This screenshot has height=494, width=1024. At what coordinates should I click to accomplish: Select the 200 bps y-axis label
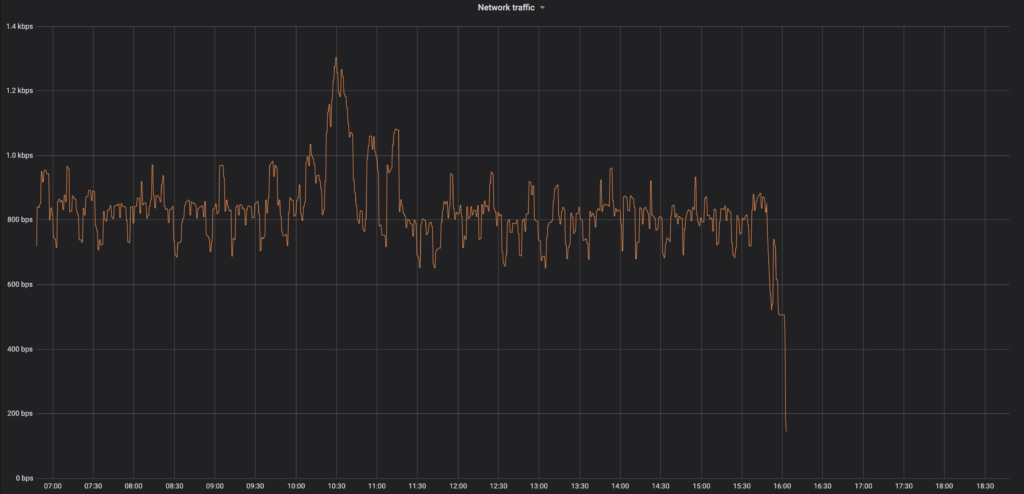point(19,414)
